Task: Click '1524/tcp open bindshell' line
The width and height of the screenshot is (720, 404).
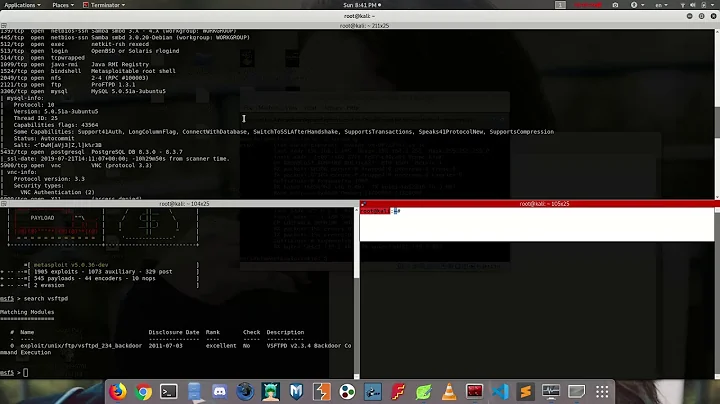Action: [x=88, y=71]
